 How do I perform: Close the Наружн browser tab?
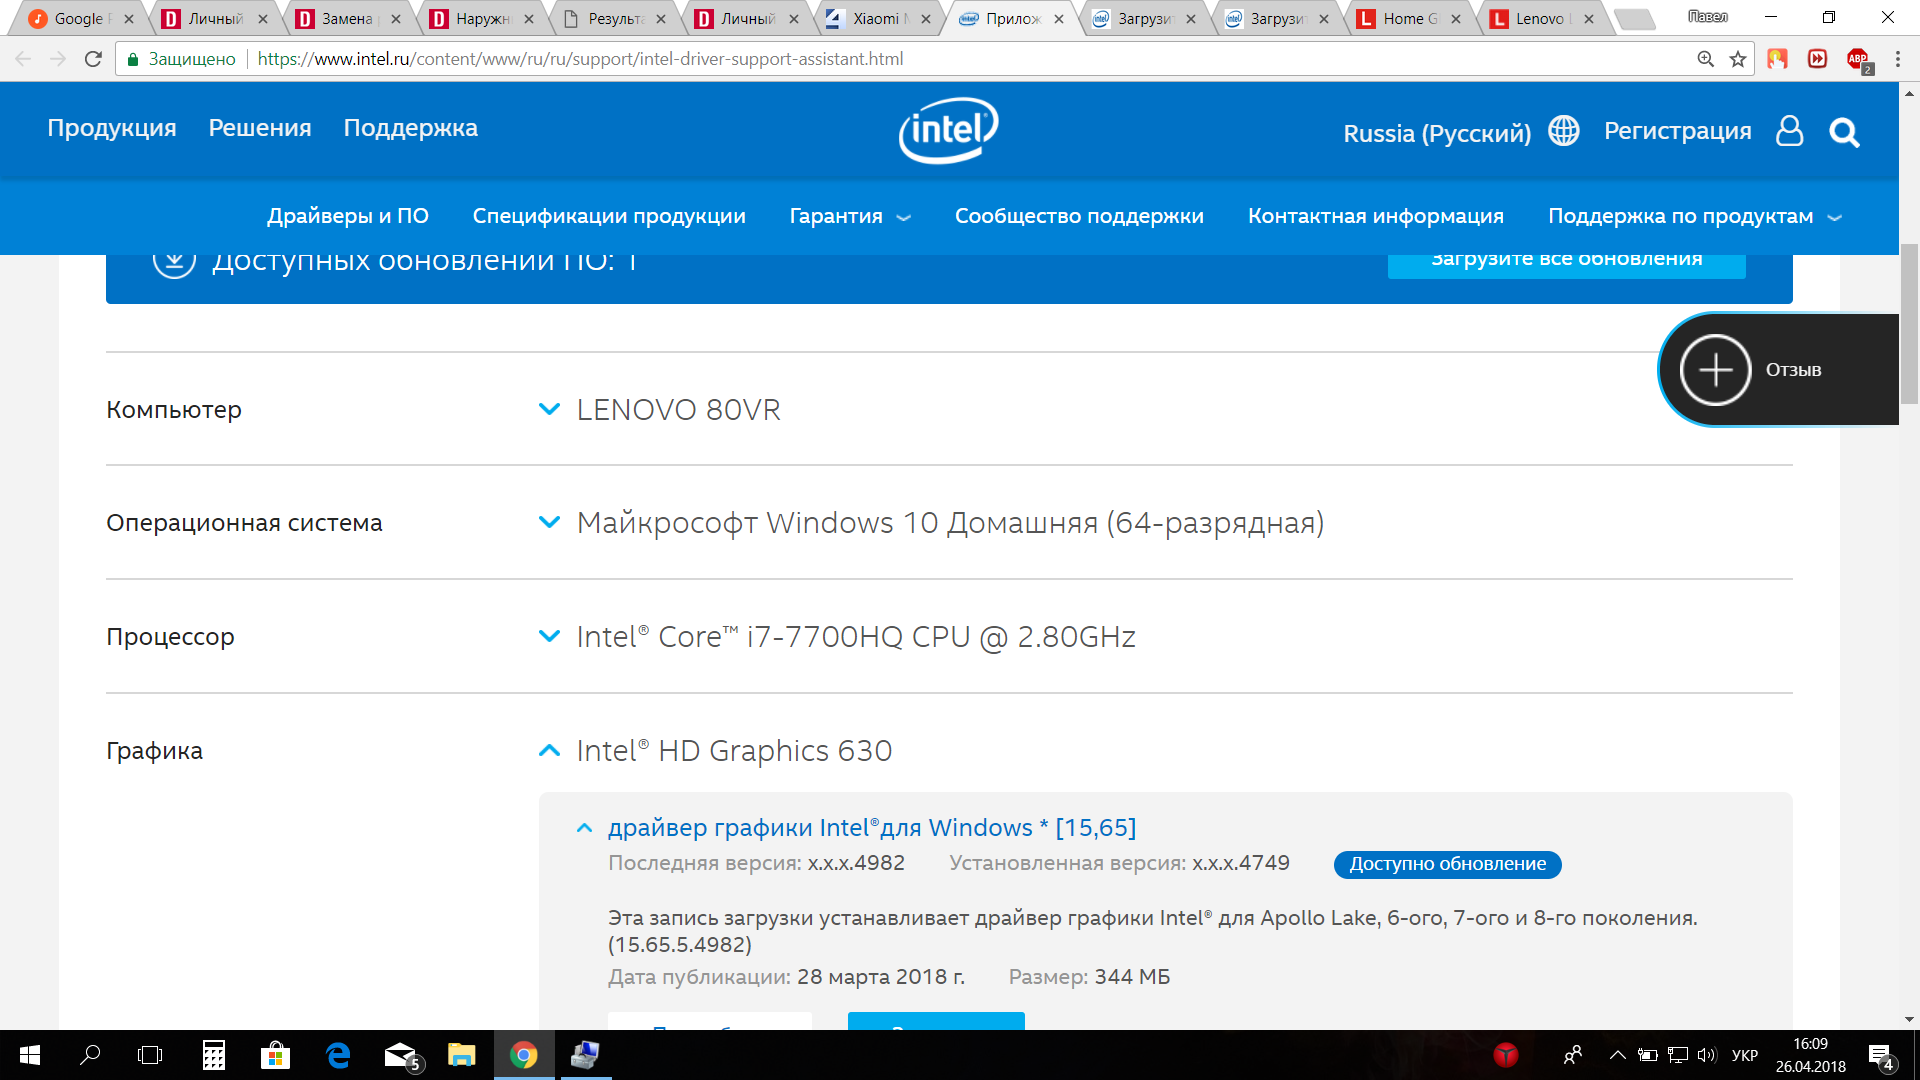(x=529, y=19)
